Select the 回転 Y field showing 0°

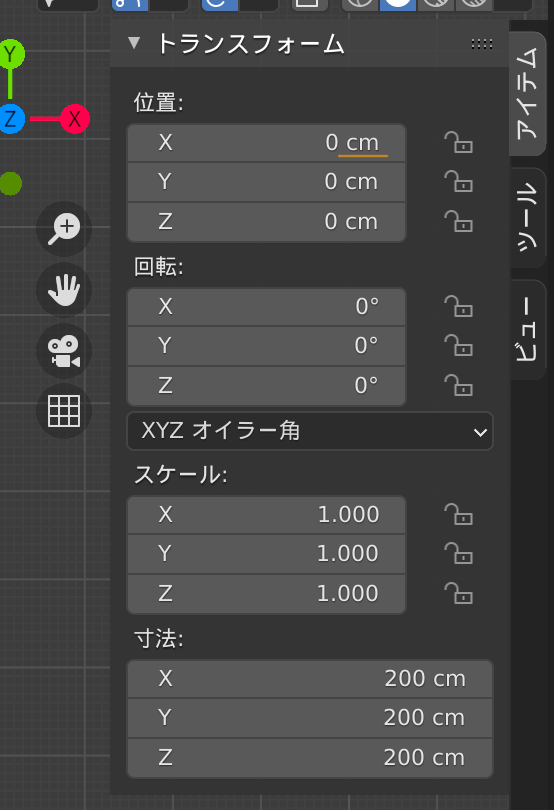pyautogui.click(x=267, y=346)
